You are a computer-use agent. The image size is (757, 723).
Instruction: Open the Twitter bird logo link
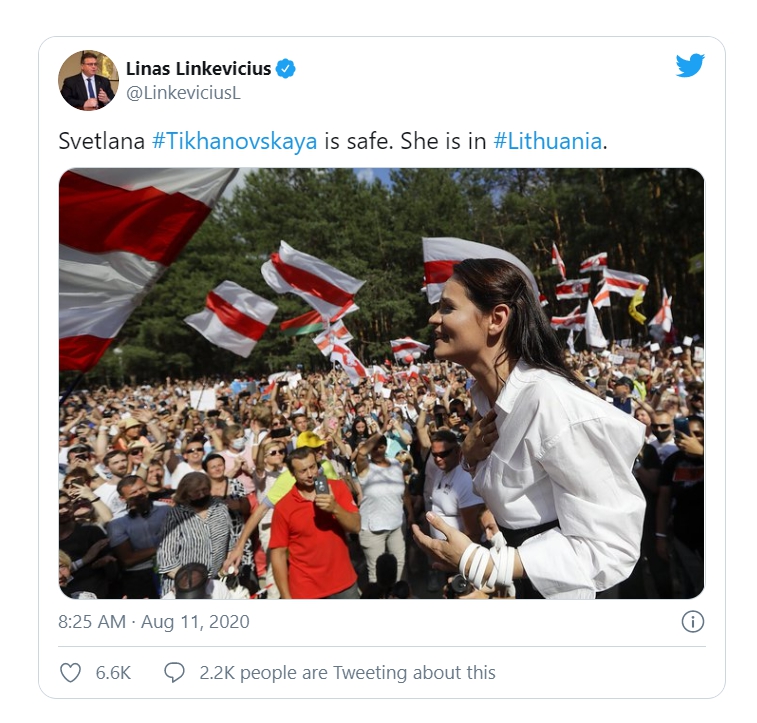tap(690, 65)
